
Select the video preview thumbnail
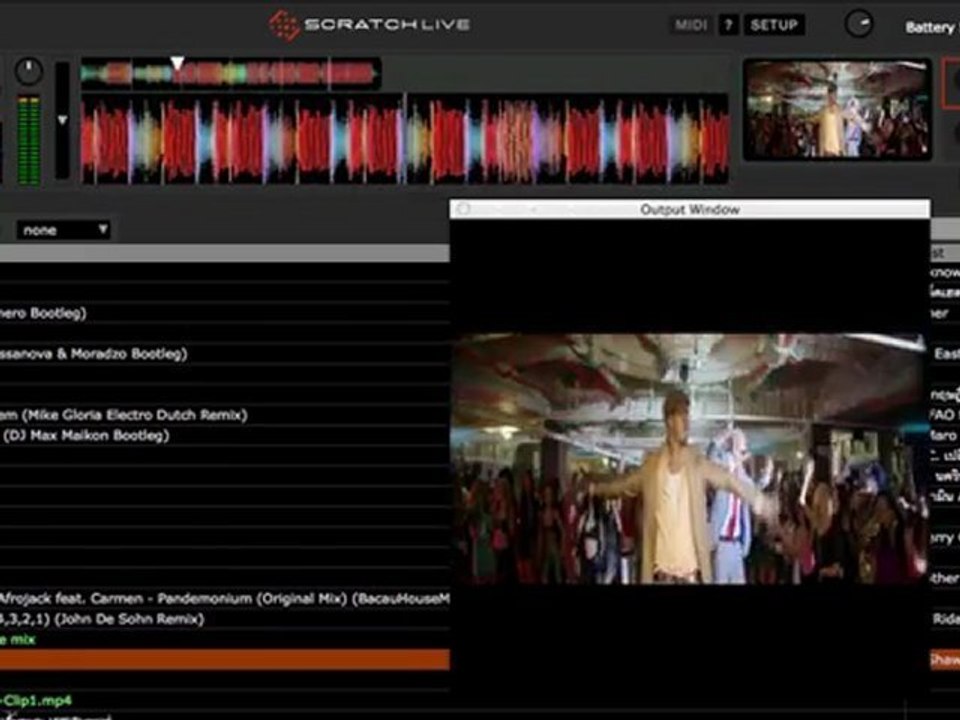click(x=837, y=110)
